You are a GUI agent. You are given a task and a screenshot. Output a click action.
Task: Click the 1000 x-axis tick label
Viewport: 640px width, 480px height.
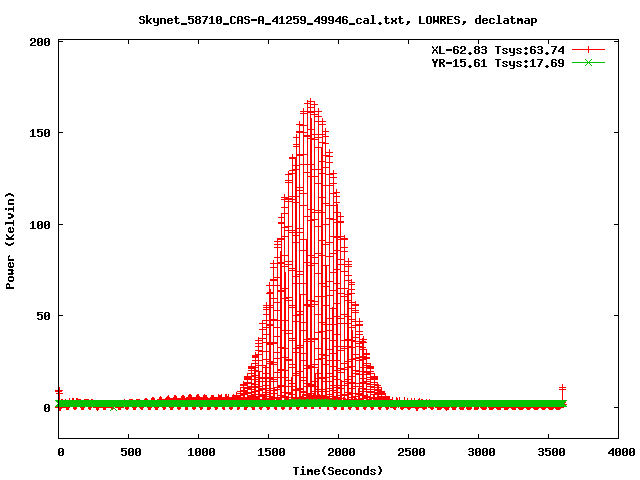tap(201, 452)
